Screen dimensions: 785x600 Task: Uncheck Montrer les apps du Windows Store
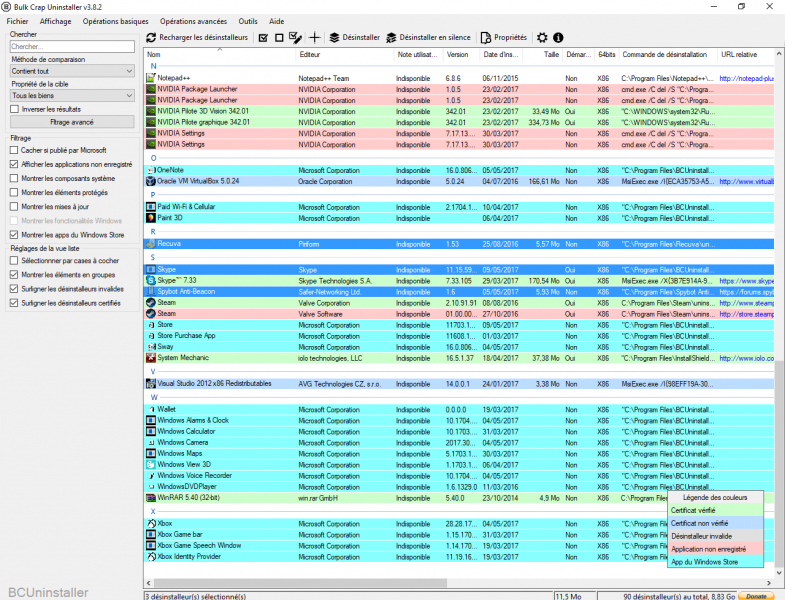(14, 235)
